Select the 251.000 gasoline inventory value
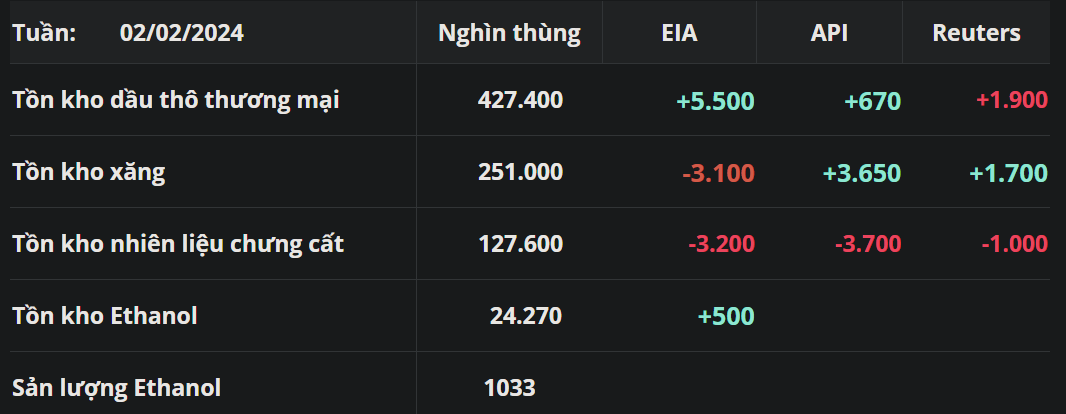 520,172
